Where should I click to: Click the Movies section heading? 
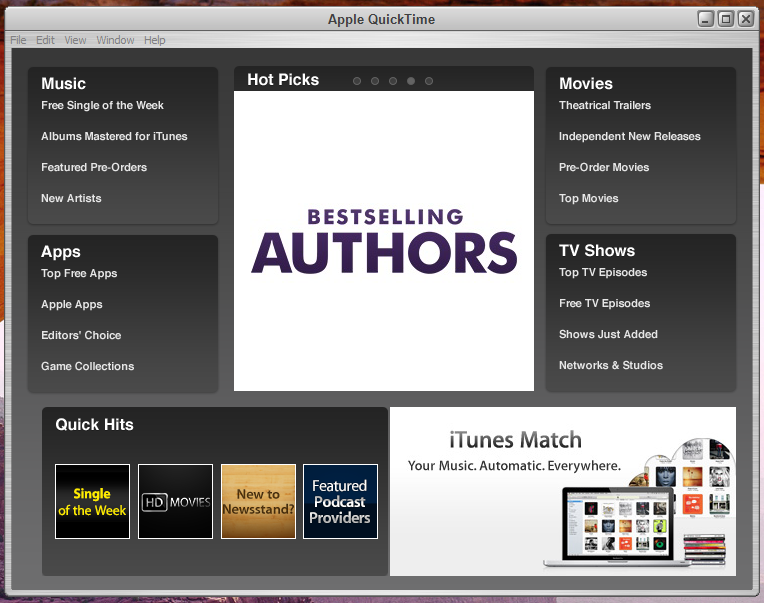point(586,83)
